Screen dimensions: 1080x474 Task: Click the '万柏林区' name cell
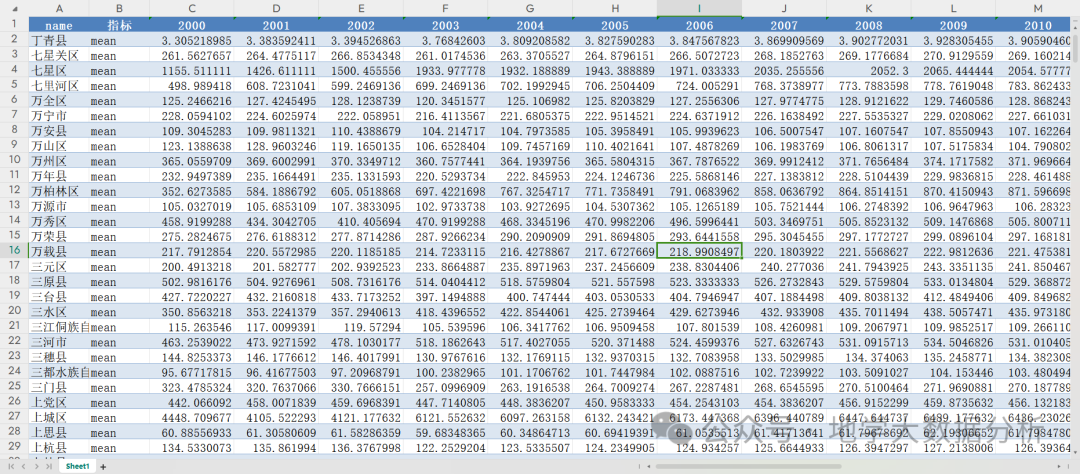tap(59, 191)
